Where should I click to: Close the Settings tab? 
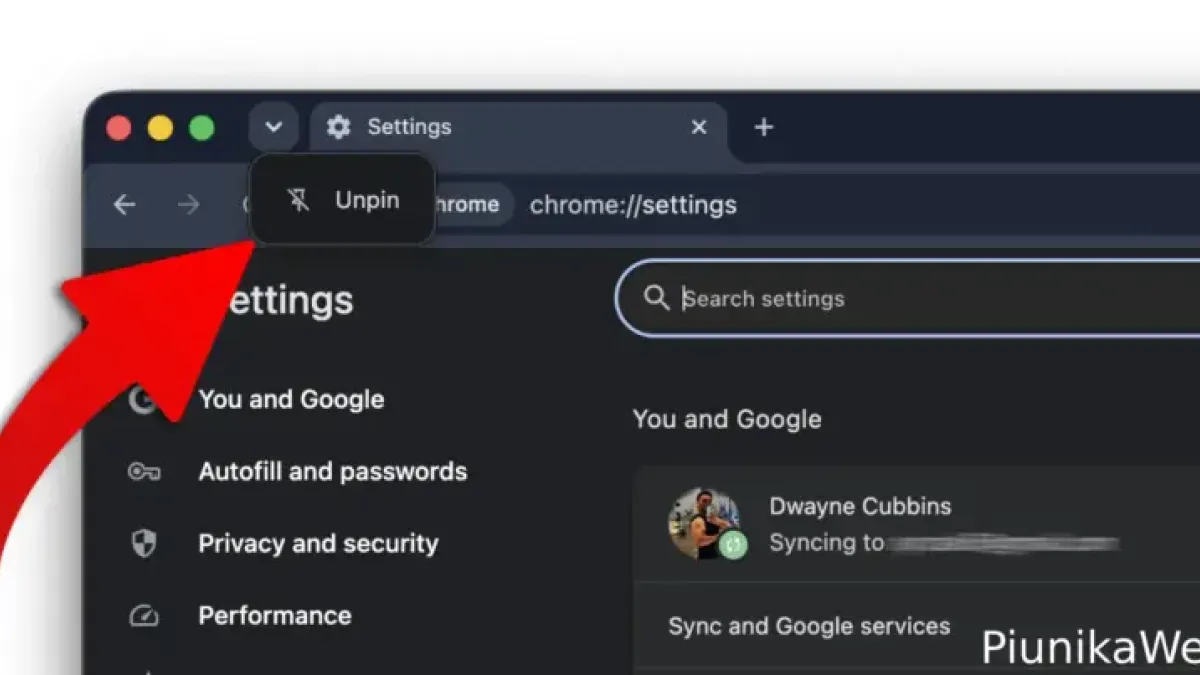pyautogui.click(x=699, y=127)
